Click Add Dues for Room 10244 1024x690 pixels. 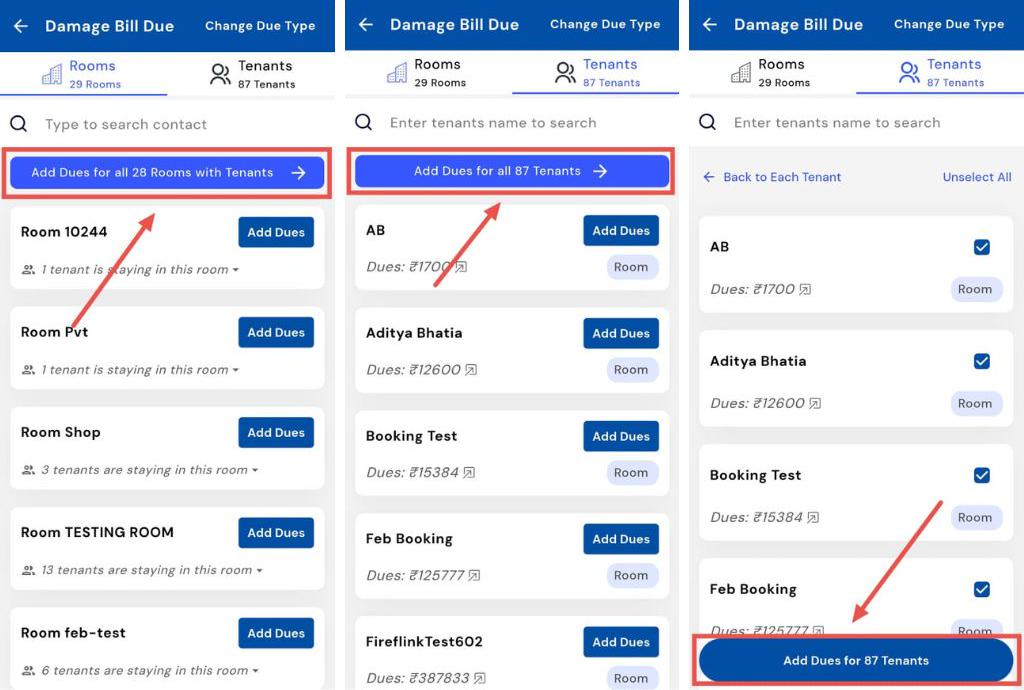tap(275, 232)
